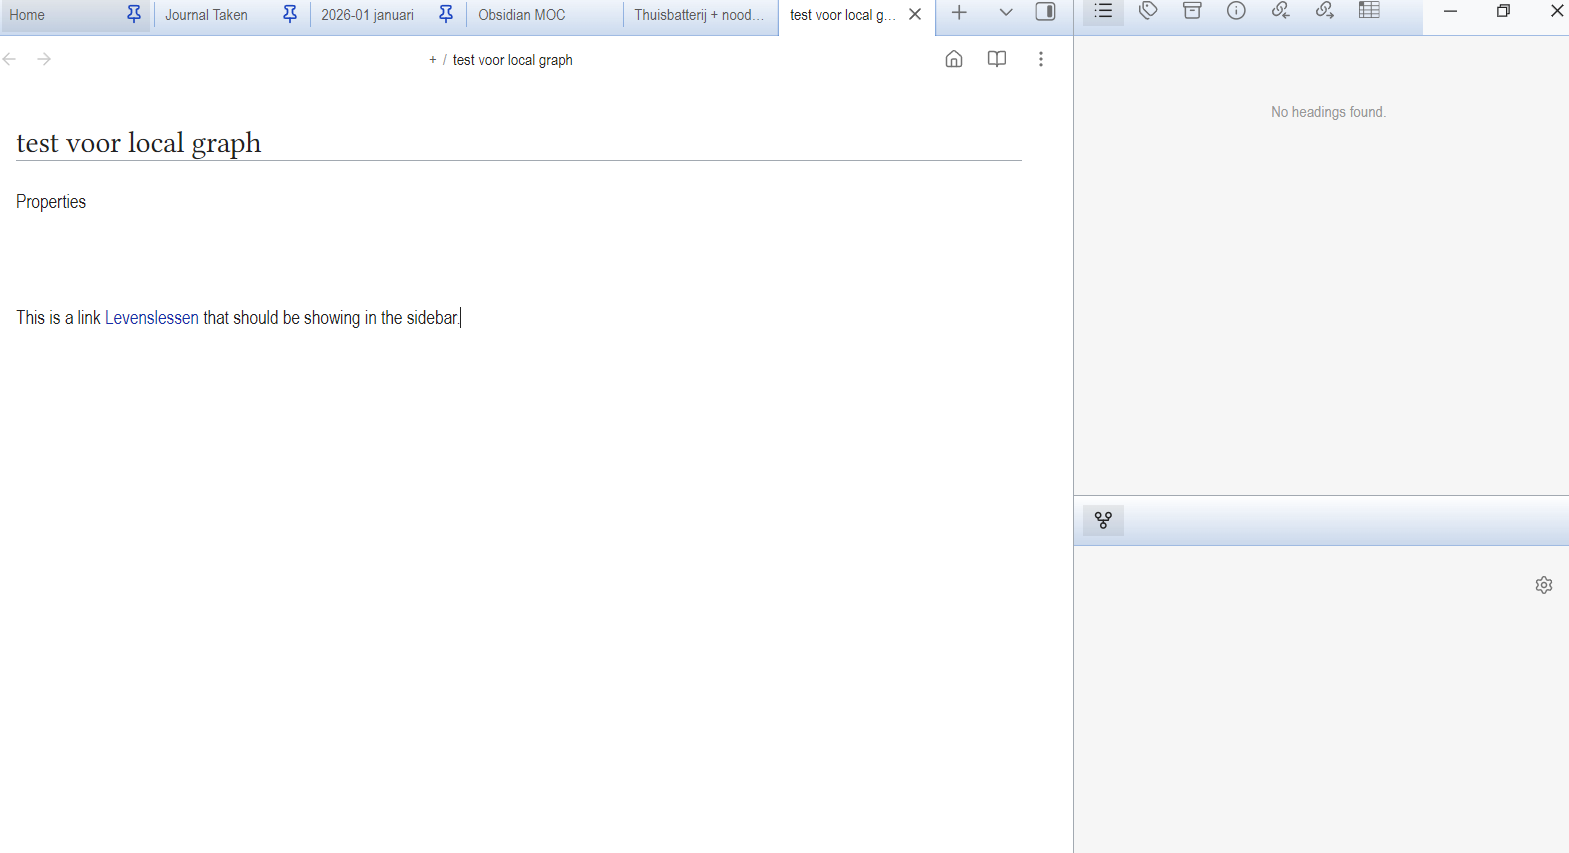Open the Tags panel
1569x853 pixels.
1148,11
